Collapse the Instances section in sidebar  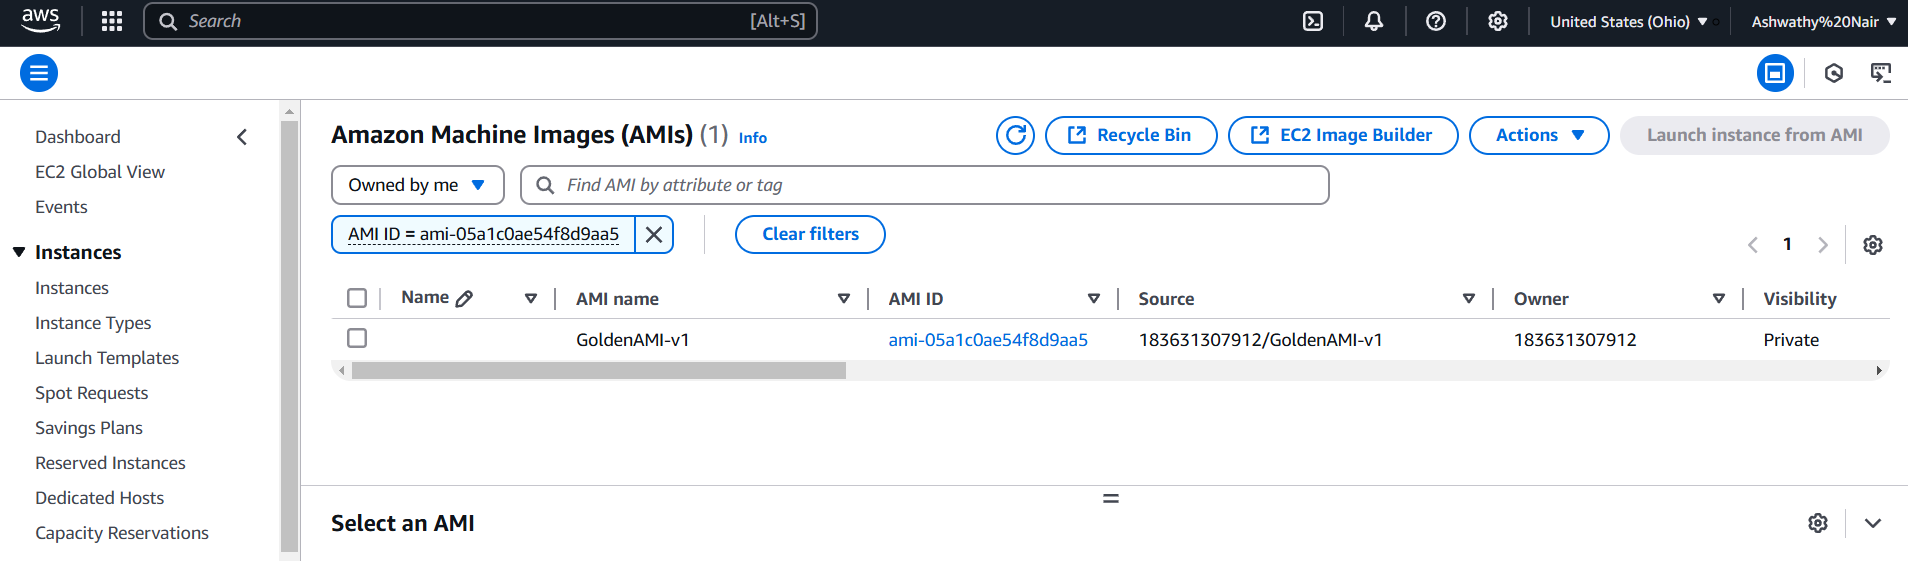coord(19,252)
